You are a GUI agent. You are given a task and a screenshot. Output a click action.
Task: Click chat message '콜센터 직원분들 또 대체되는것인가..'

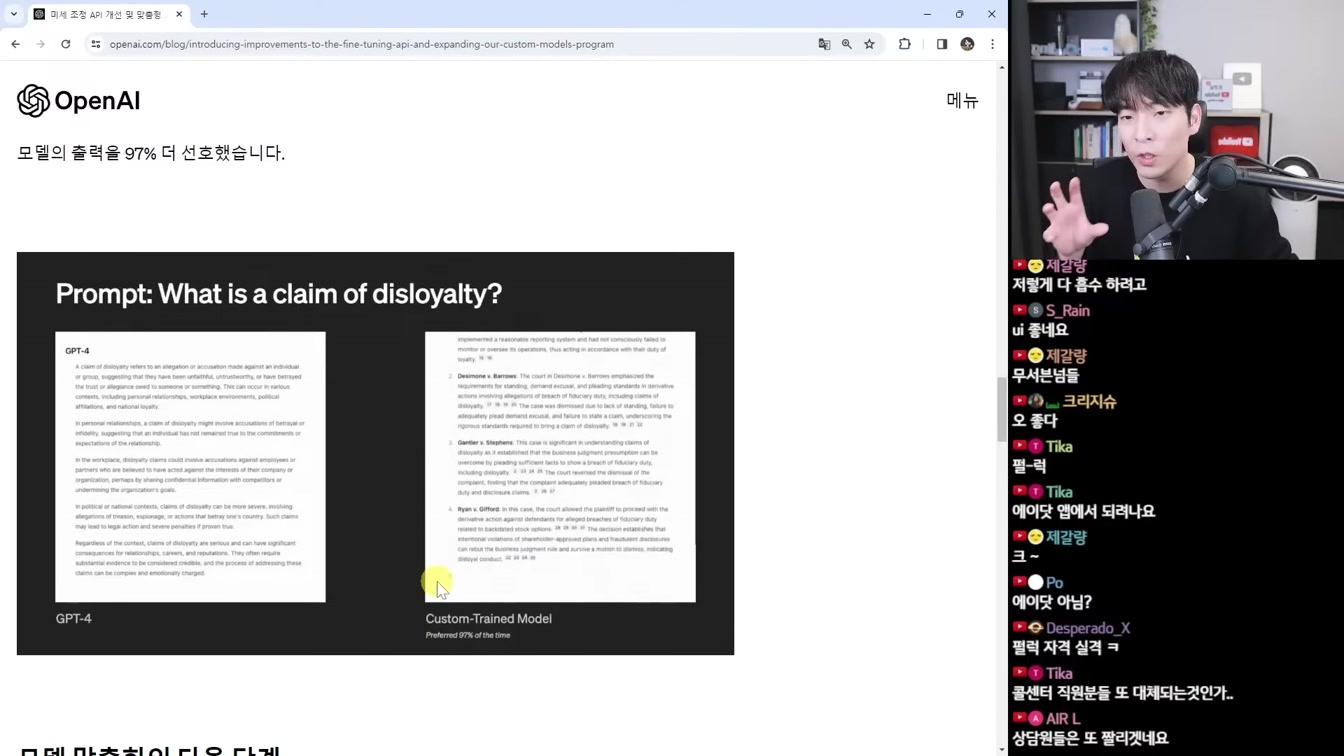(1122, 693)
